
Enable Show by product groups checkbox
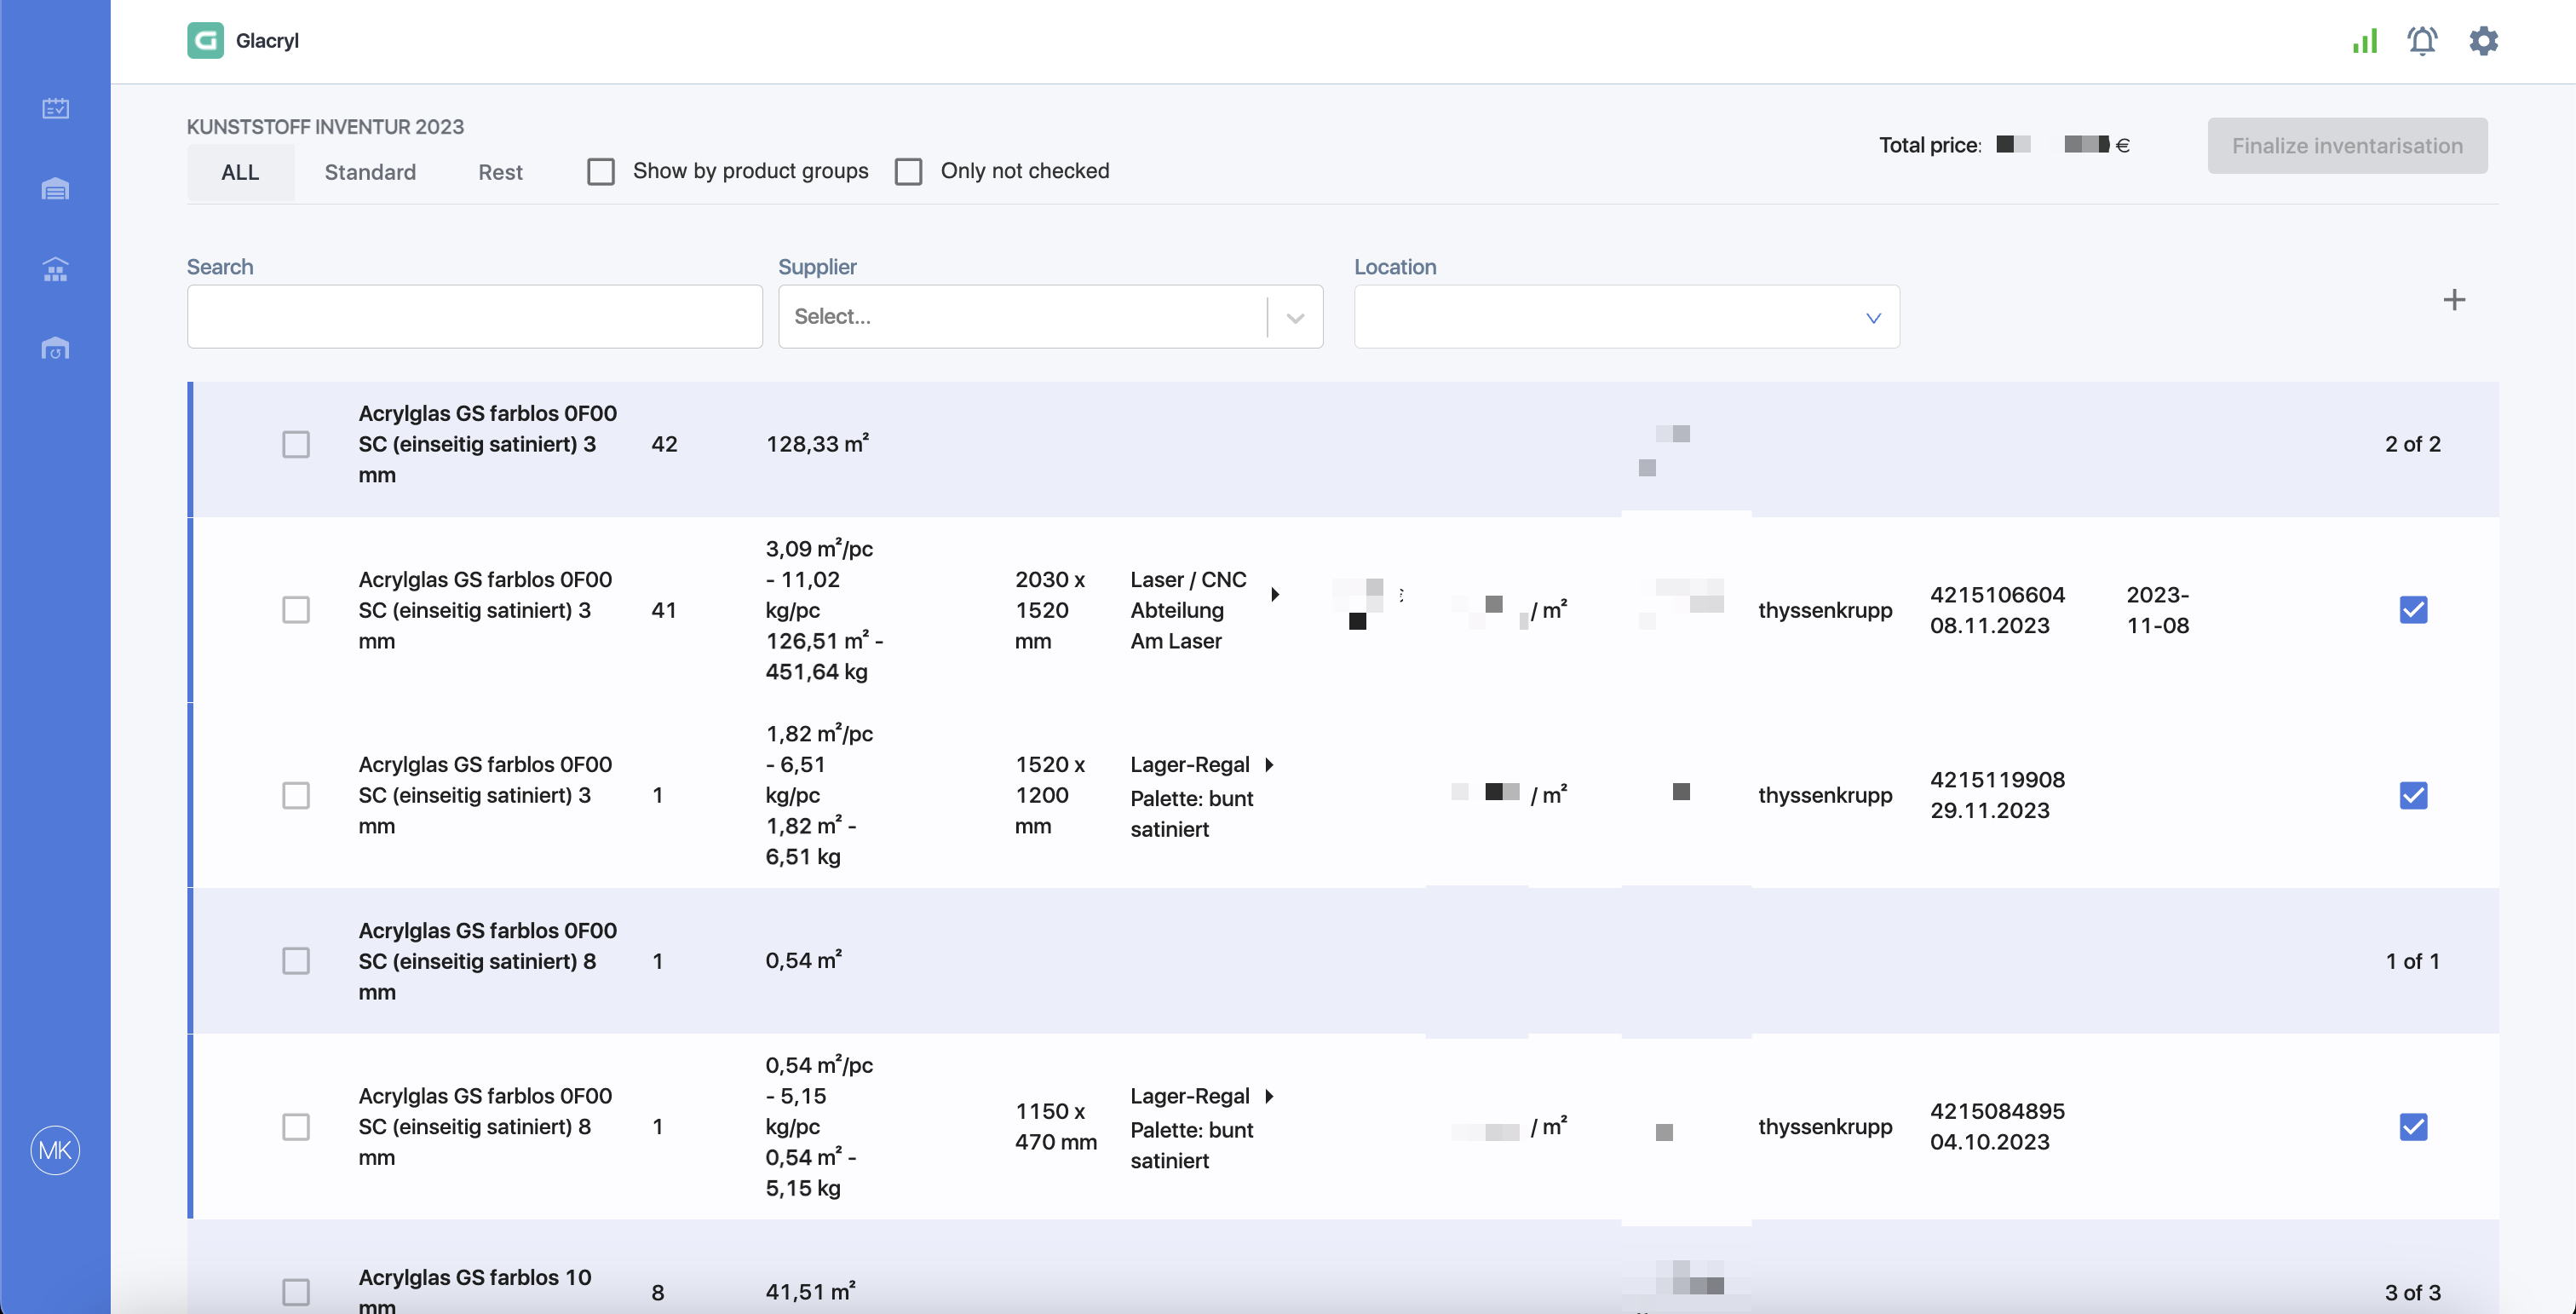click(601, 171)
